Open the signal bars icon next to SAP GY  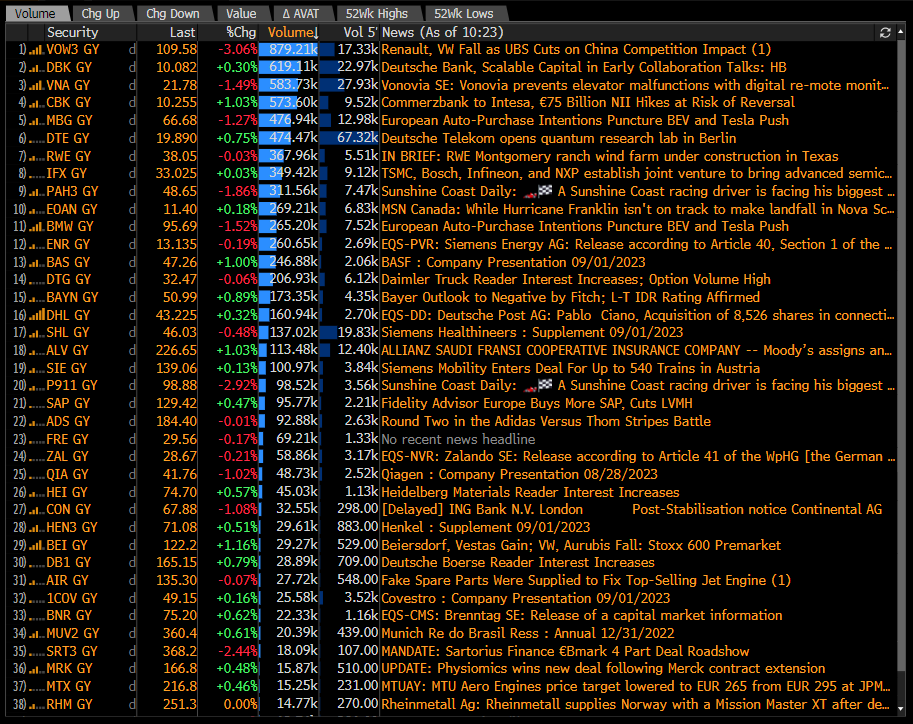[x=36, y=404]
